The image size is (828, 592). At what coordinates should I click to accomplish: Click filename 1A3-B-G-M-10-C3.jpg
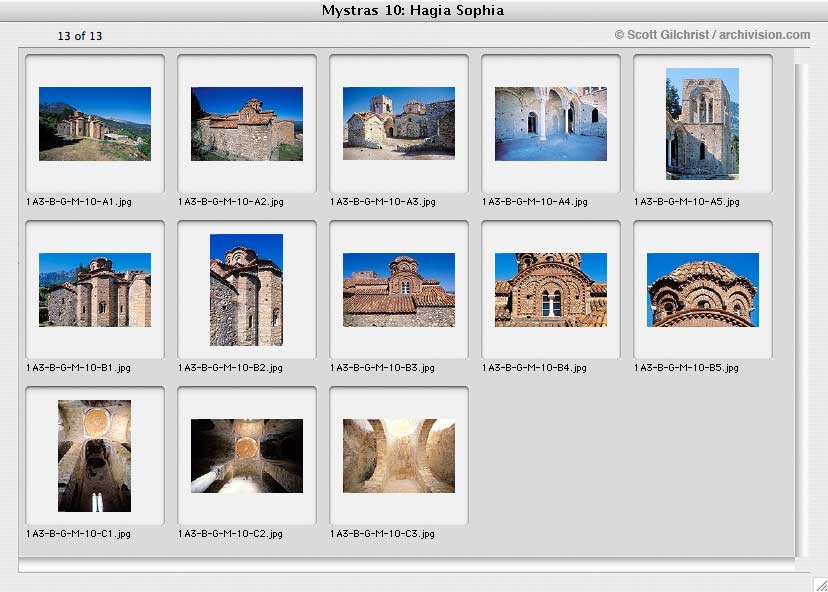point(382,534)
